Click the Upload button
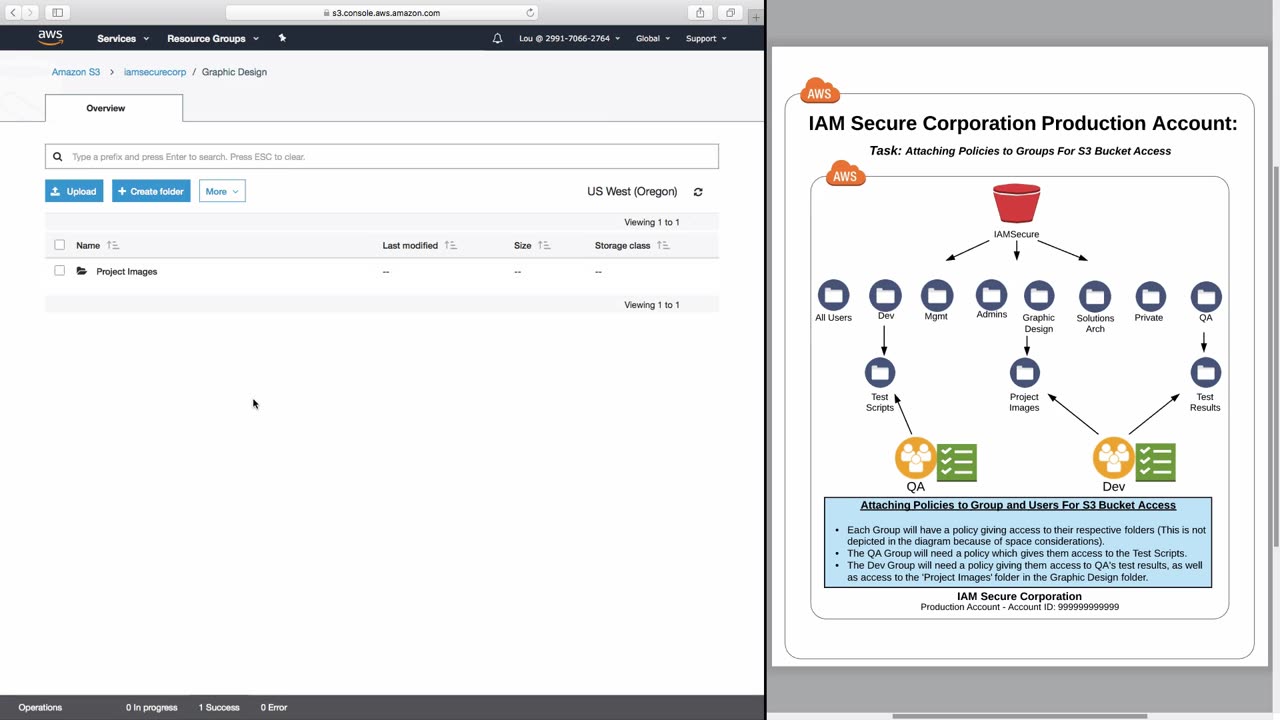Image resolution: width=1280 pixels, height=720 pixels. (x=74, y=191)
